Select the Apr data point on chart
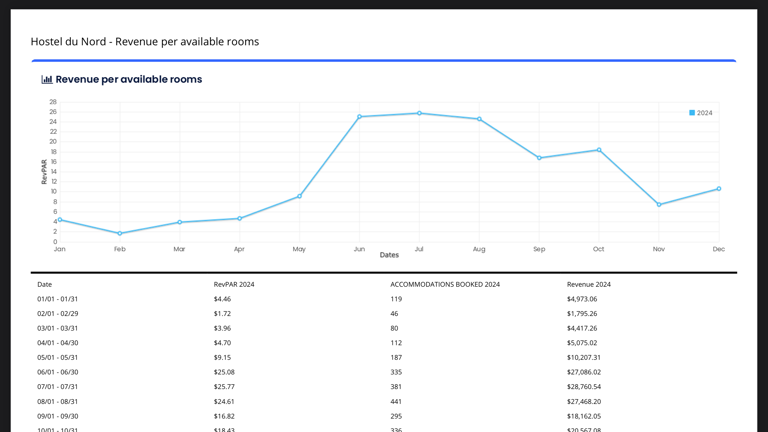The height and width of the screenshot is (432, 768). pyautogui.click(x=240, y=218)
